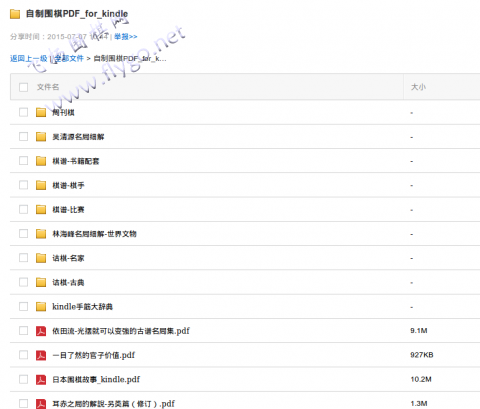Viewport: 480px width, 409px height.
Task: Click folder icon for 棋谱-棋手
Action: tap(41, 185)
